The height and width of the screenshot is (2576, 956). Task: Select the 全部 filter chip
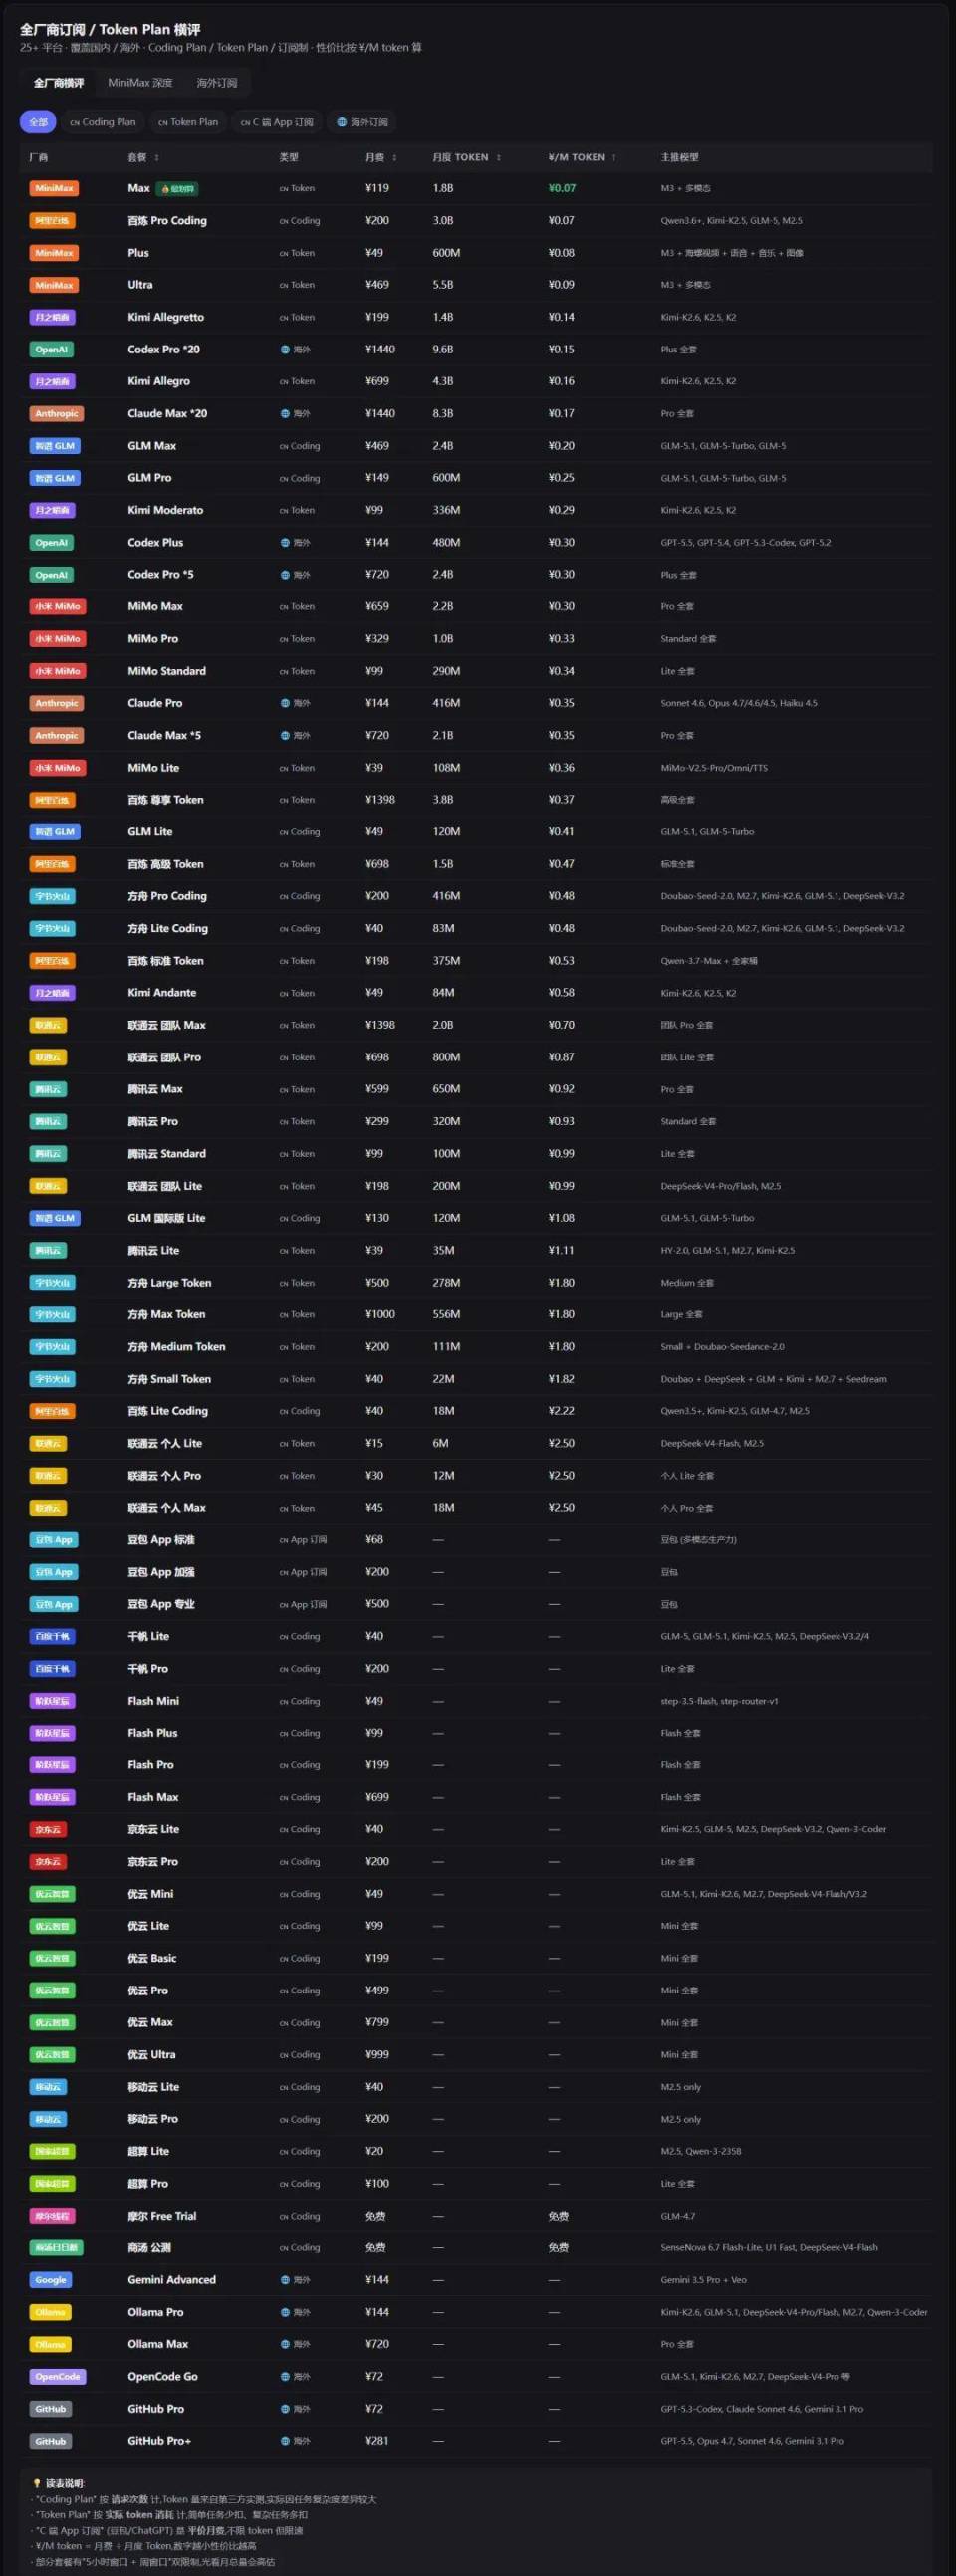38,122
